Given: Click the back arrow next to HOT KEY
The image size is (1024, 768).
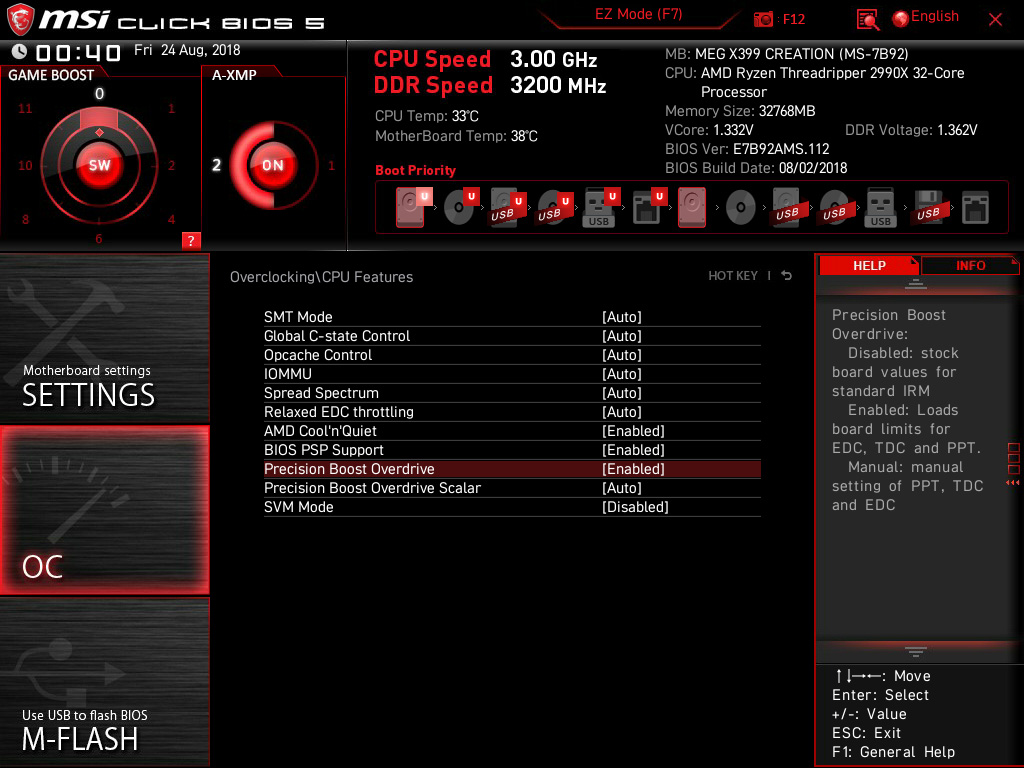Looking at the screenshot, I should coord(787,276).
